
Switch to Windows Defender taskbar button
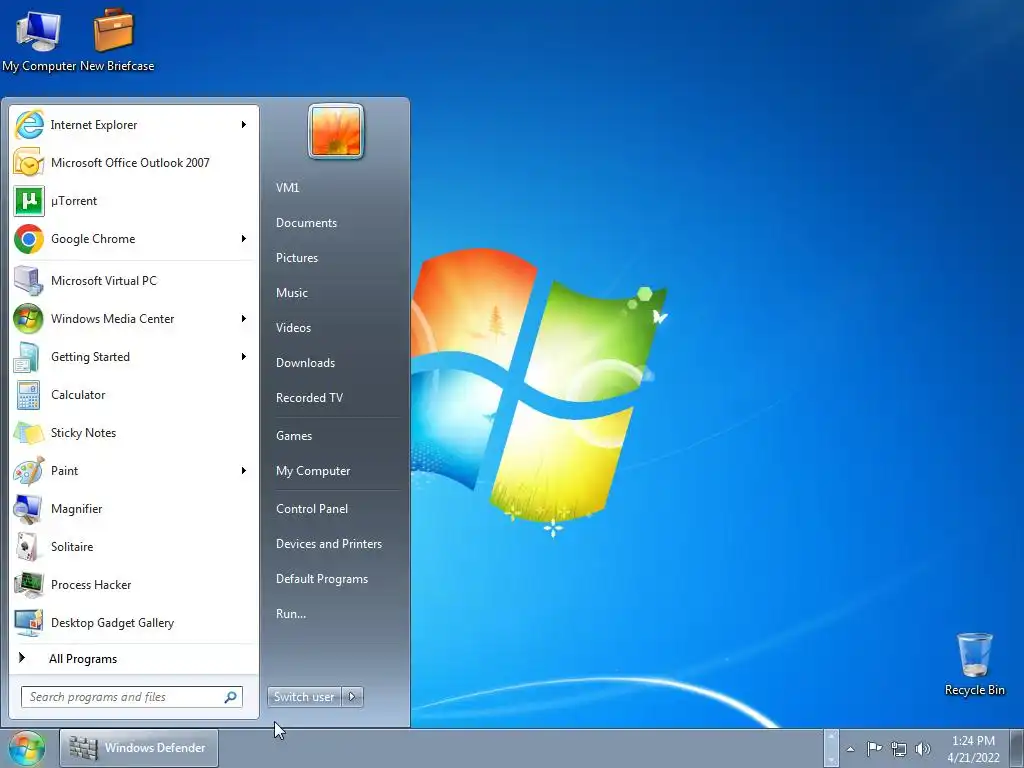(138, 748)
